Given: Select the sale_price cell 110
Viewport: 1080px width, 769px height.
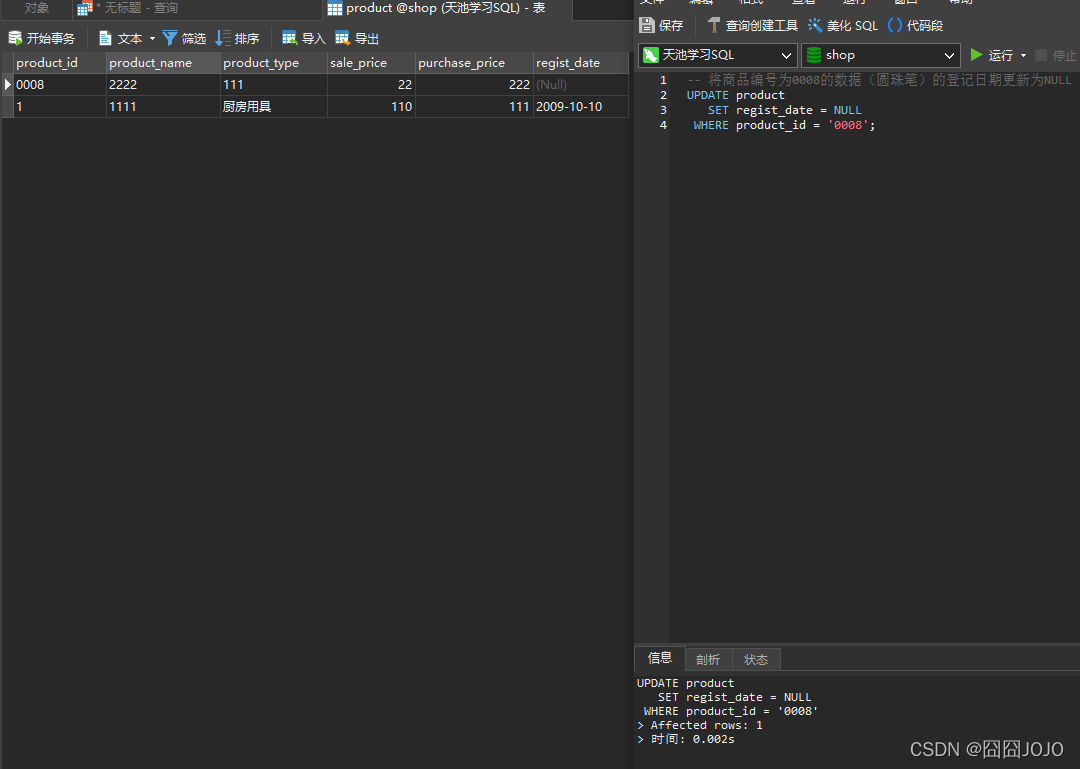Looking at the screenshot, I should pyautogui.click(x=371, y=107).
